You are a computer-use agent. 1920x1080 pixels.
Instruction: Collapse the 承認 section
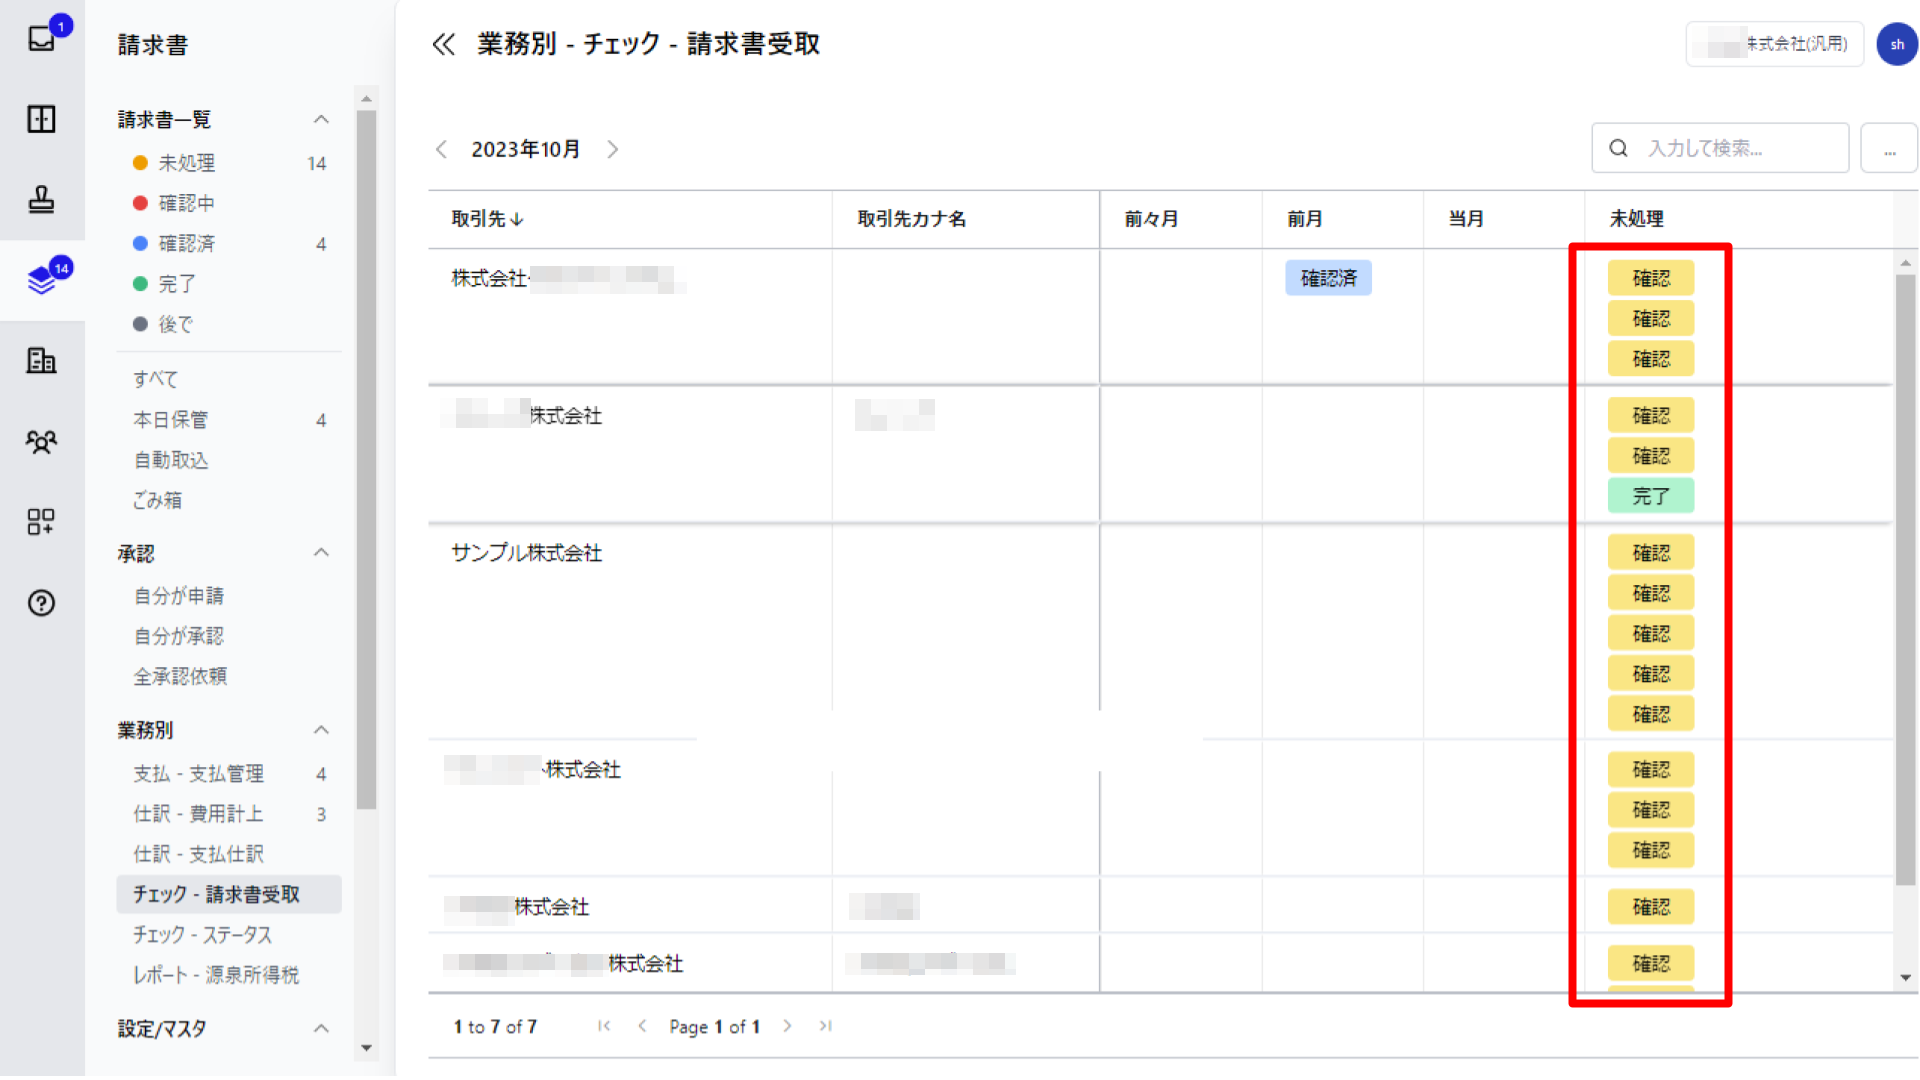pos(321,553)
